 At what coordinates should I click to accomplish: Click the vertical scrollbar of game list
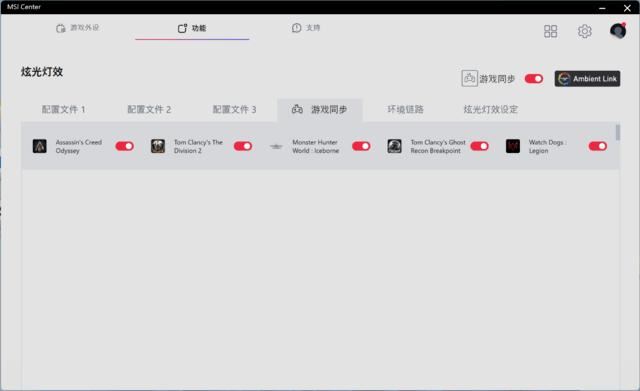(x=618, y=133)
